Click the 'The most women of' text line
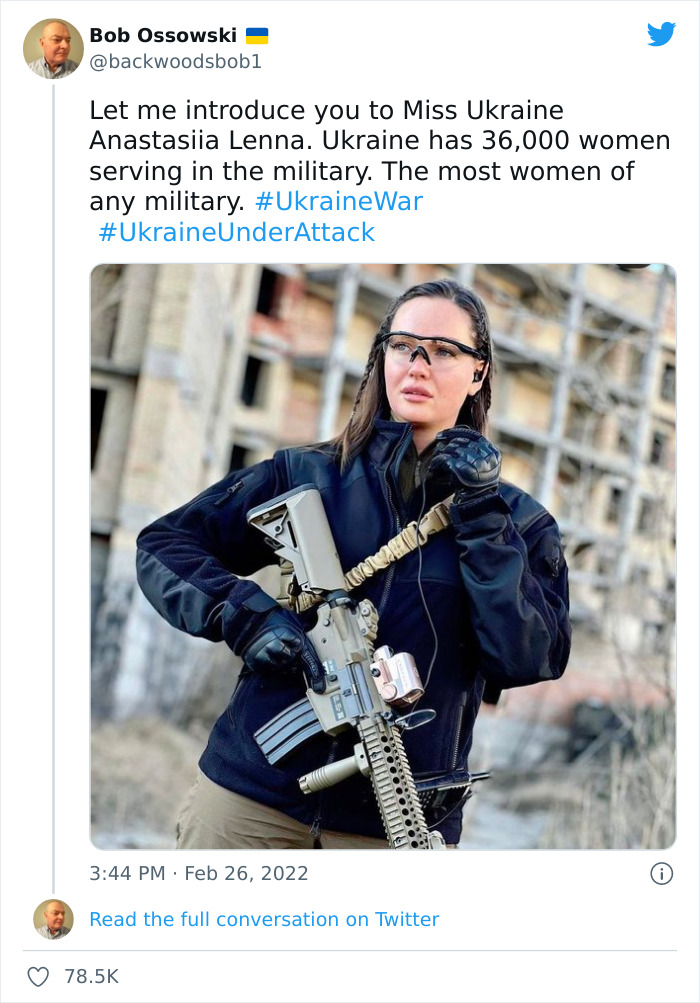This screenshot has width=700, height=1003. [518, 171]
